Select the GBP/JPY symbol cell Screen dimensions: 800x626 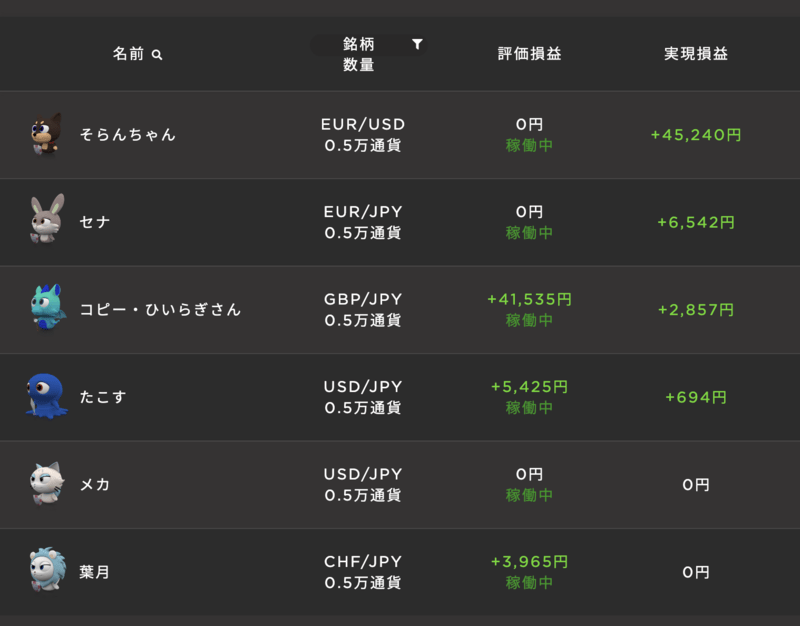pyautogui.click(x=363, y=299)
